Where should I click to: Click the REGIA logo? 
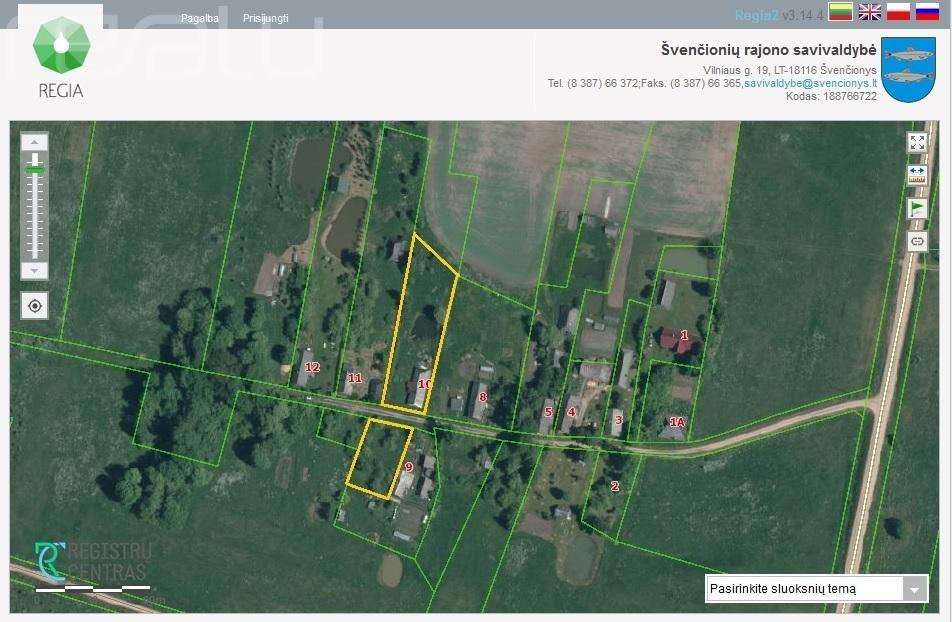(61, 58)
